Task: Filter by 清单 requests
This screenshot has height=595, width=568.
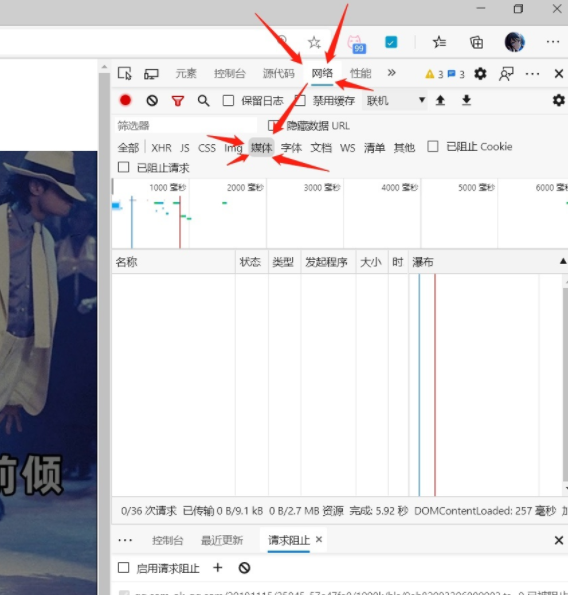Action: coord(374,148)
